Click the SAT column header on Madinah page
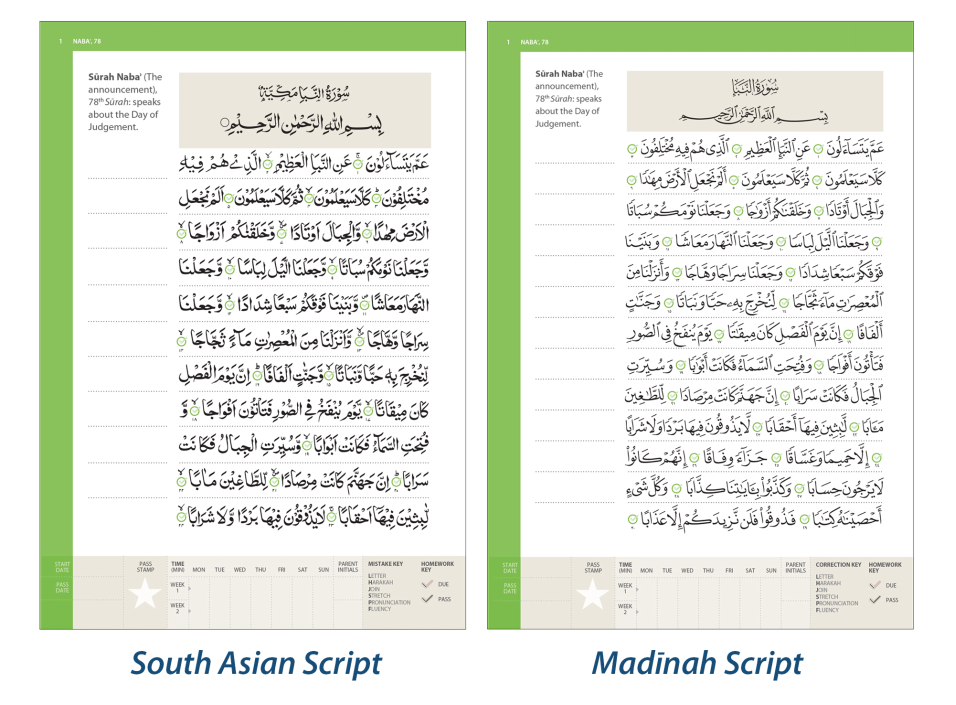The image size is (956, 705). coord(750,570)
